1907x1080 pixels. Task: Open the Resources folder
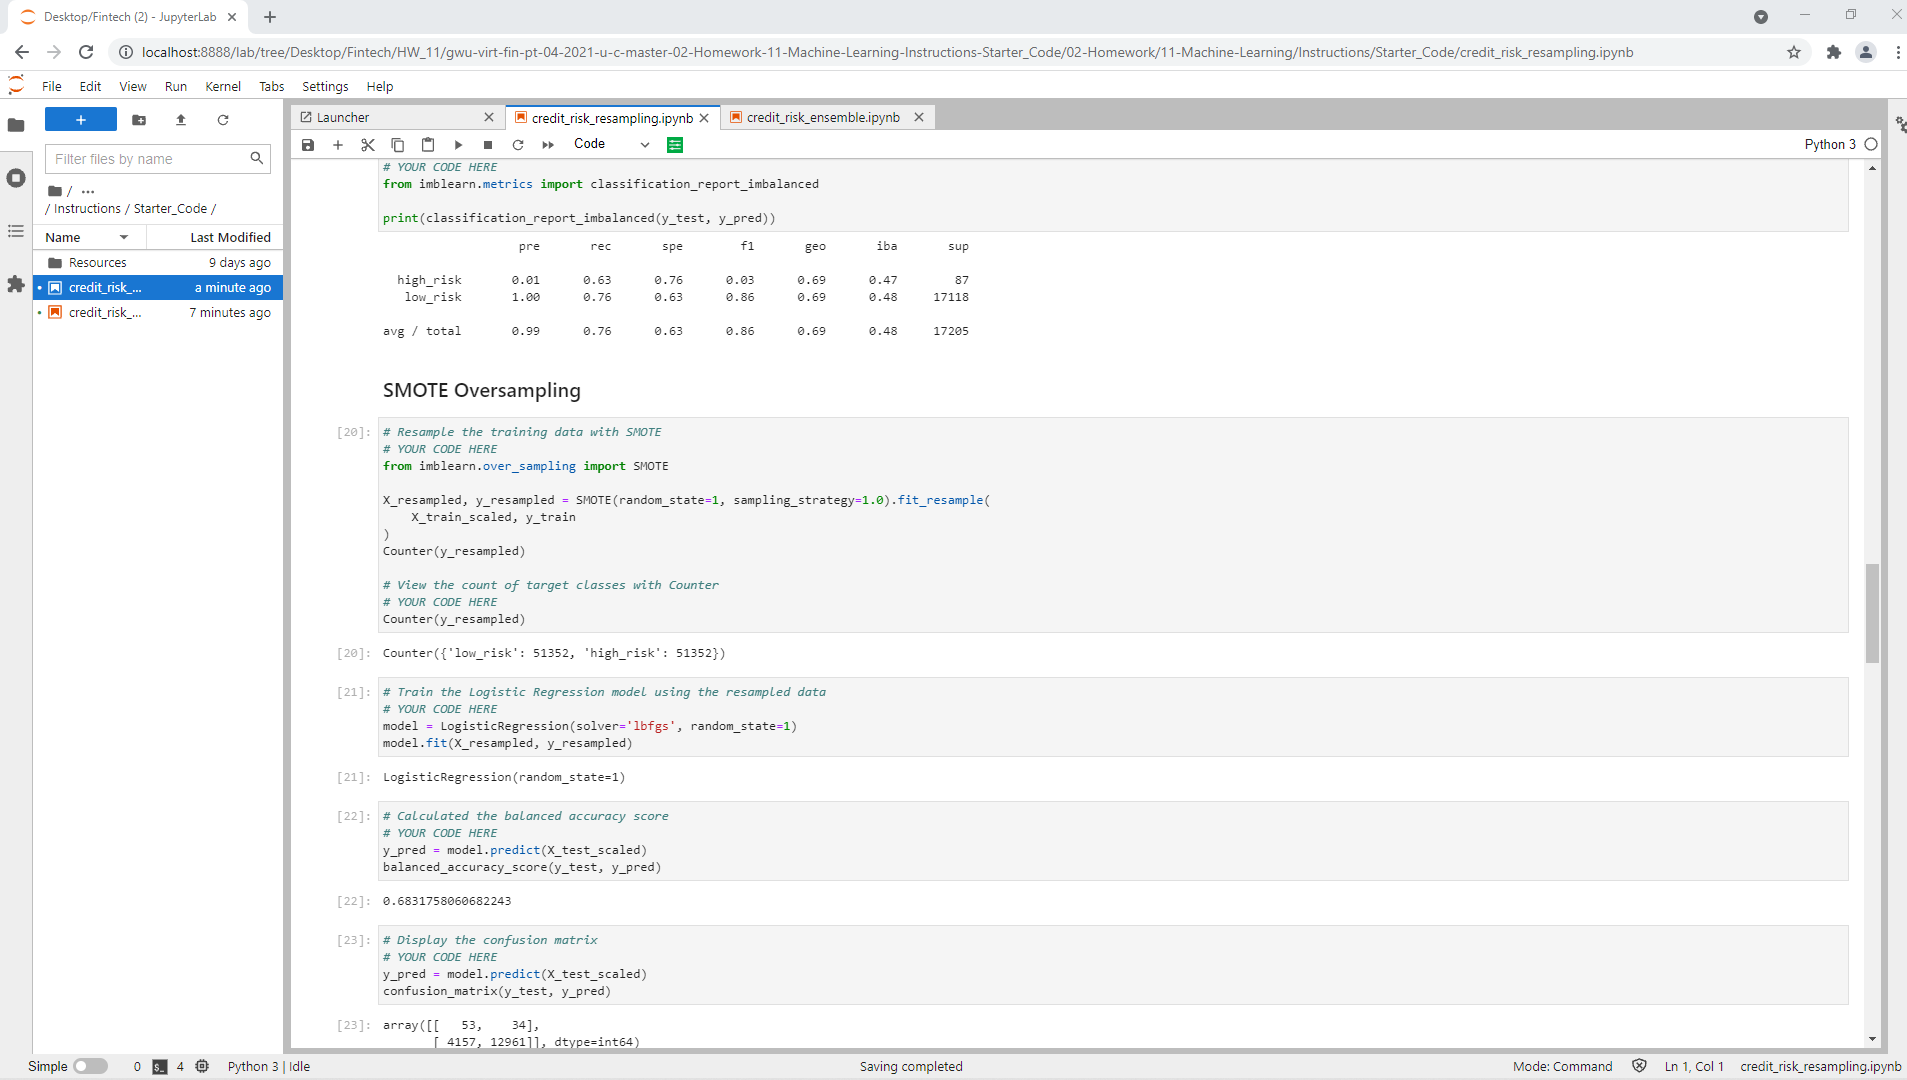pos(159,262)
